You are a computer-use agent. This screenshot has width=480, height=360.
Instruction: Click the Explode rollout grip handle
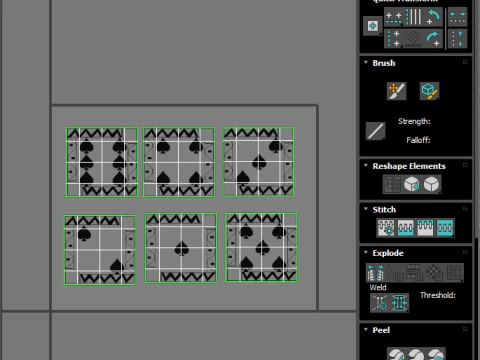point(465,252)
